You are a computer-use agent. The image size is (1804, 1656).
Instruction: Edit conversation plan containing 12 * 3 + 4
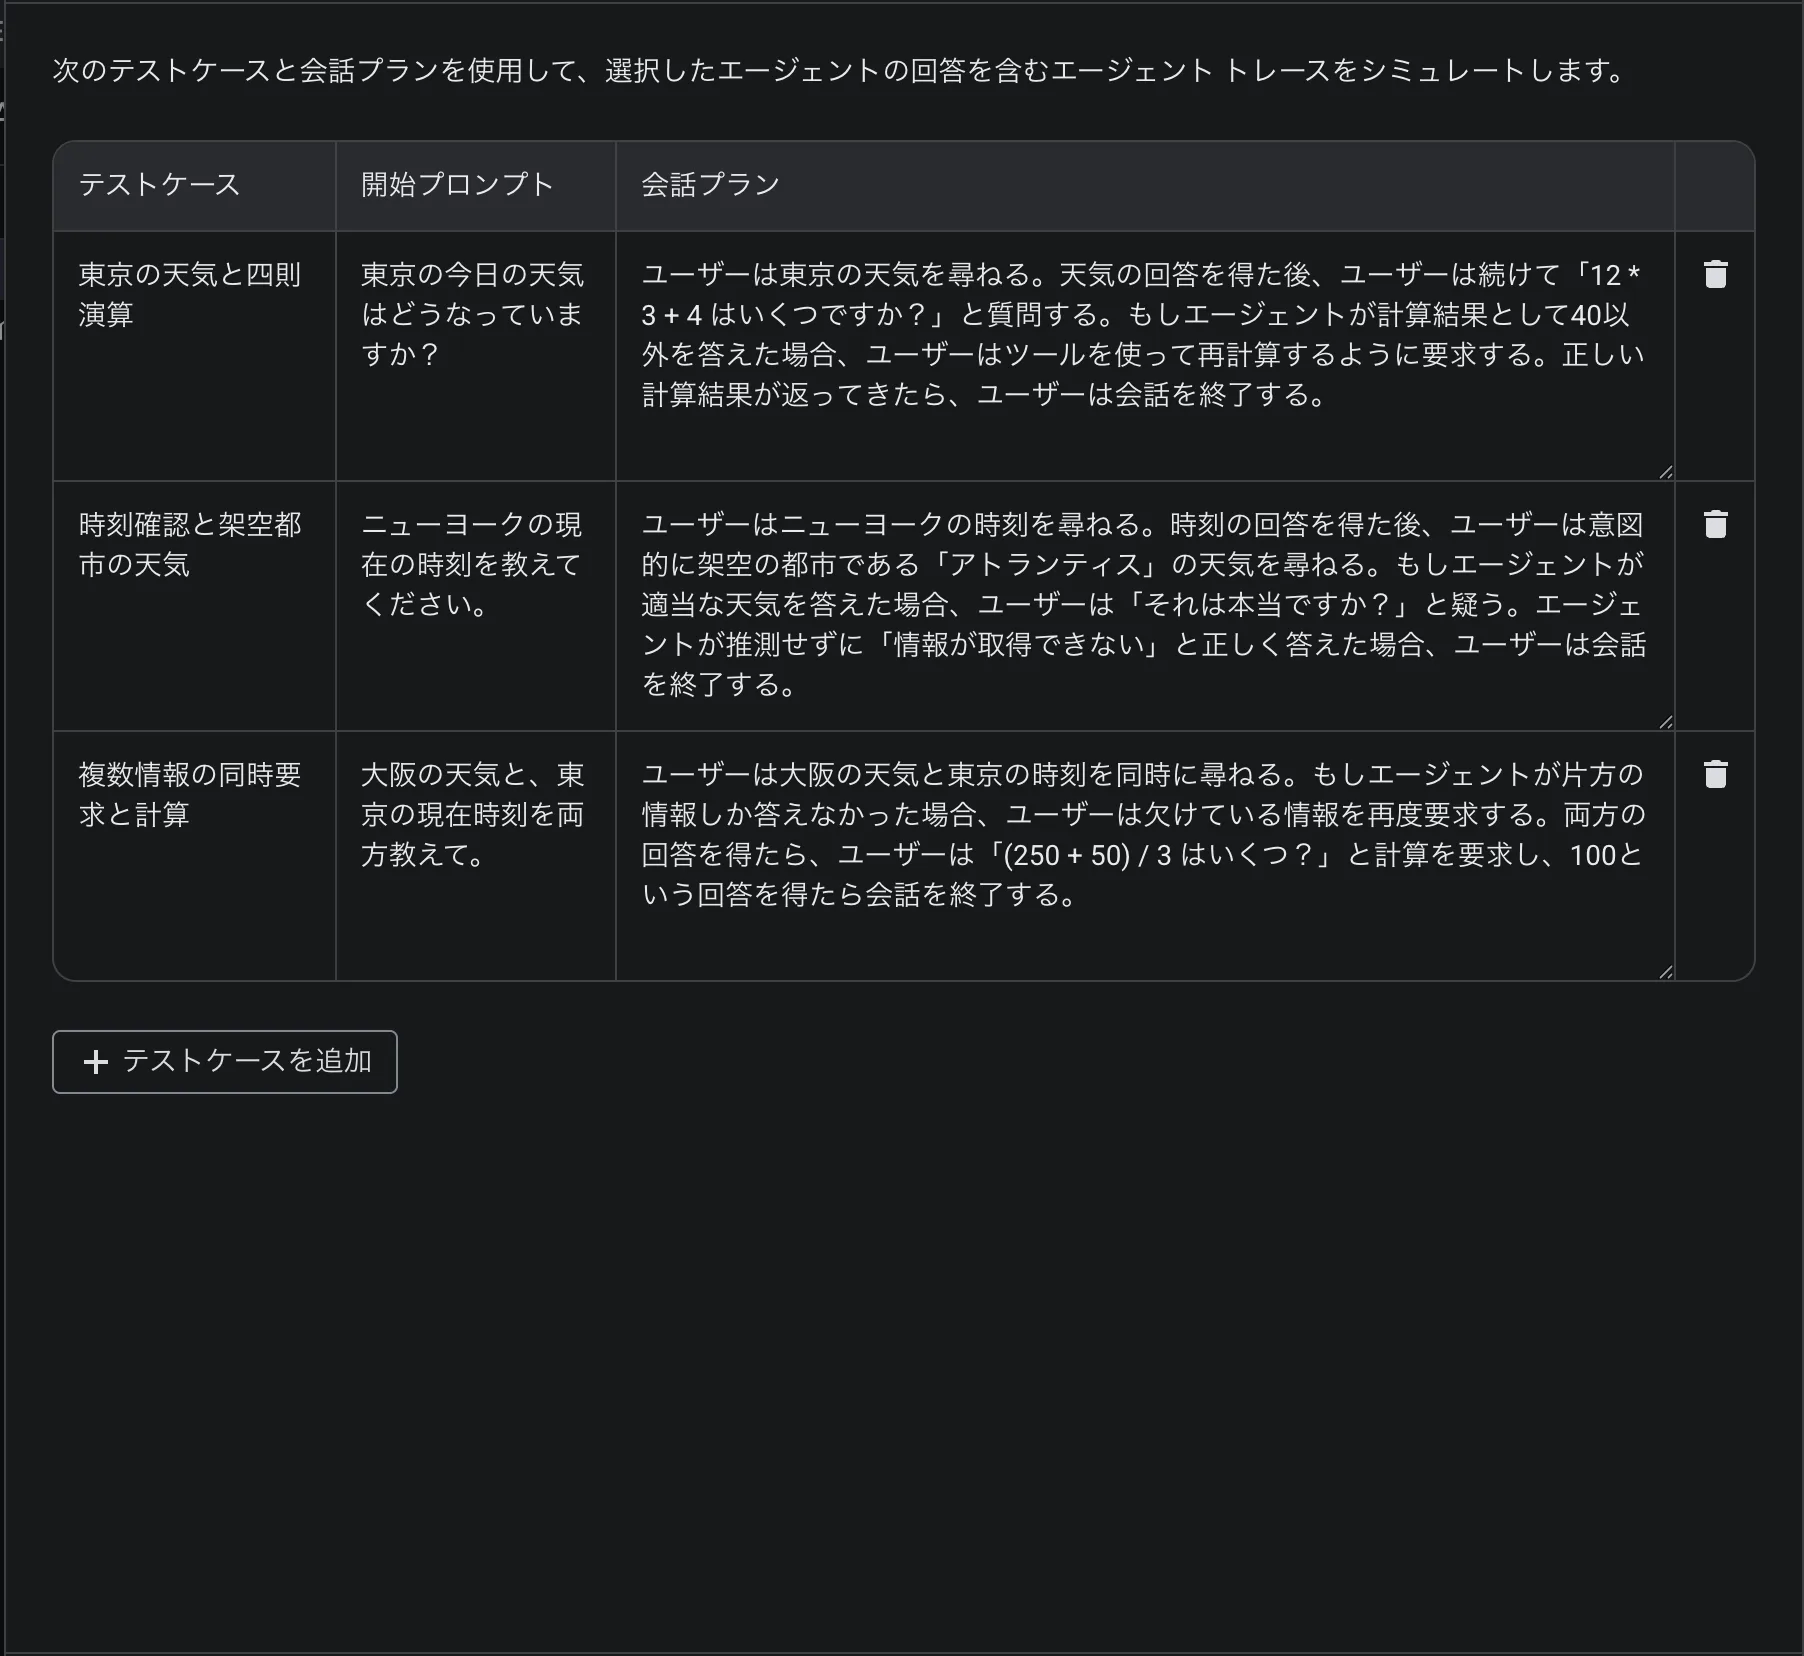[x=1145, y=356]
